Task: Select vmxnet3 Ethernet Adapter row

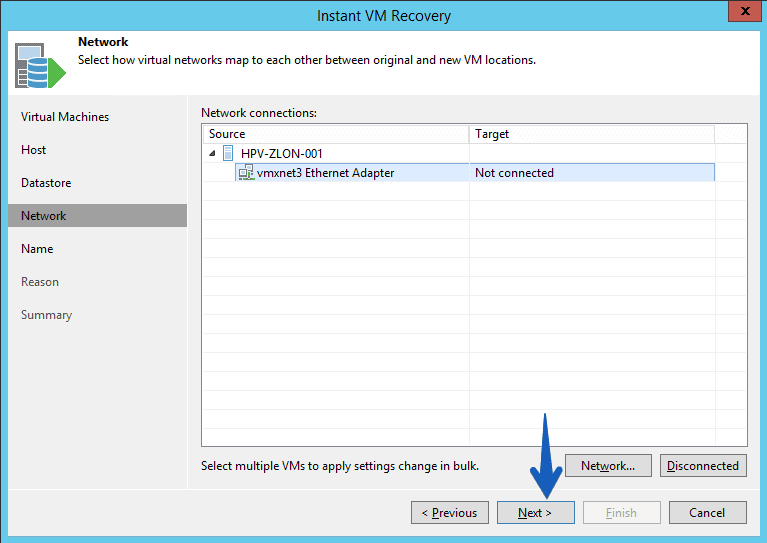Action: pyautogui.click(x=474, y=172)
